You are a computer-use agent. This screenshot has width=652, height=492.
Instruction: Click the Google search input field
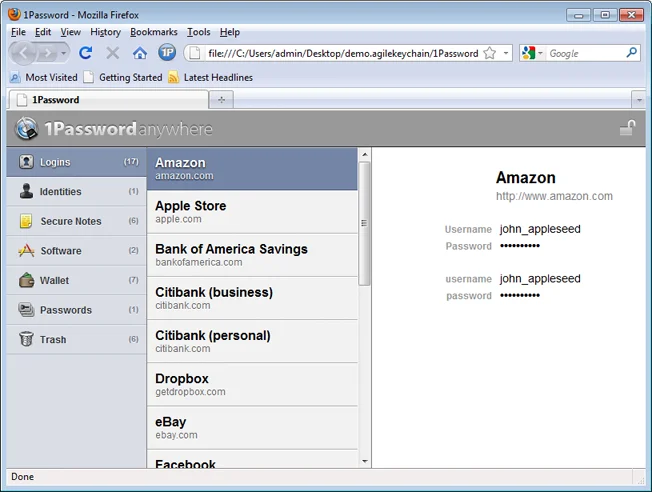pyautogui.click(x=585, y=53)
